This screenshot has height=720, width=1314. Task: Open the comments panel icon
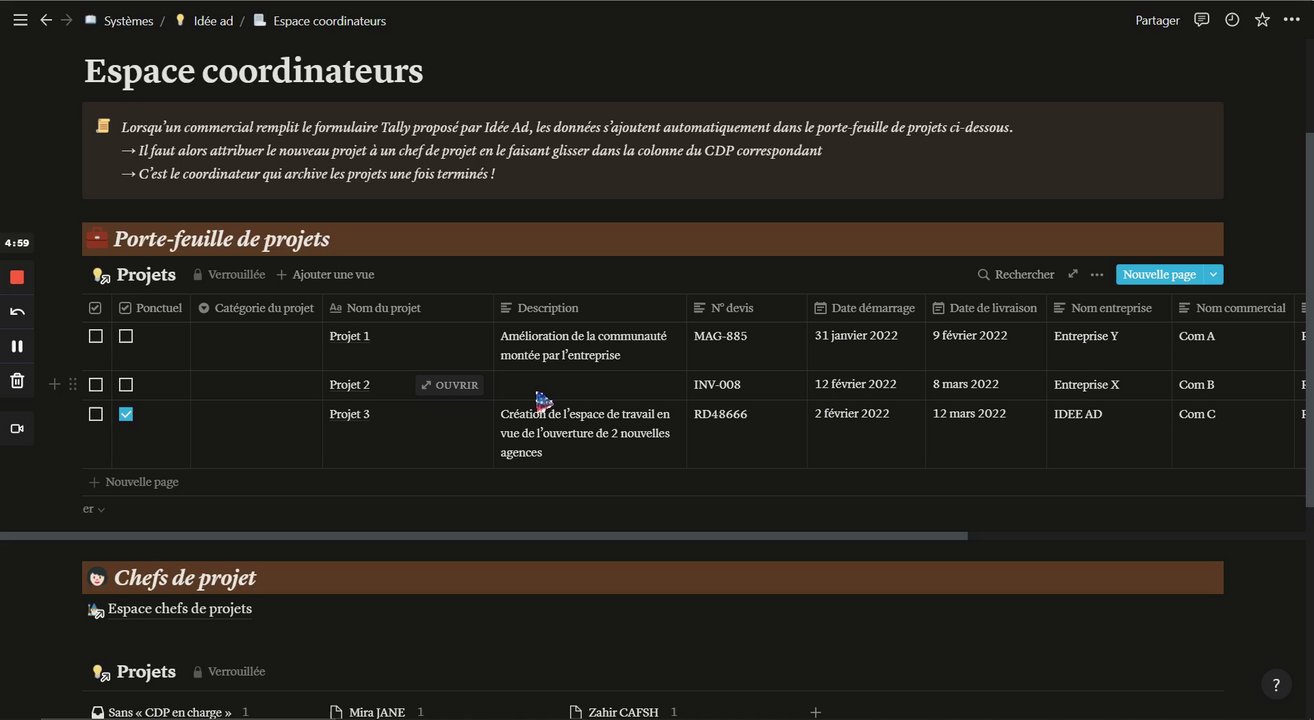point(1202,20)
